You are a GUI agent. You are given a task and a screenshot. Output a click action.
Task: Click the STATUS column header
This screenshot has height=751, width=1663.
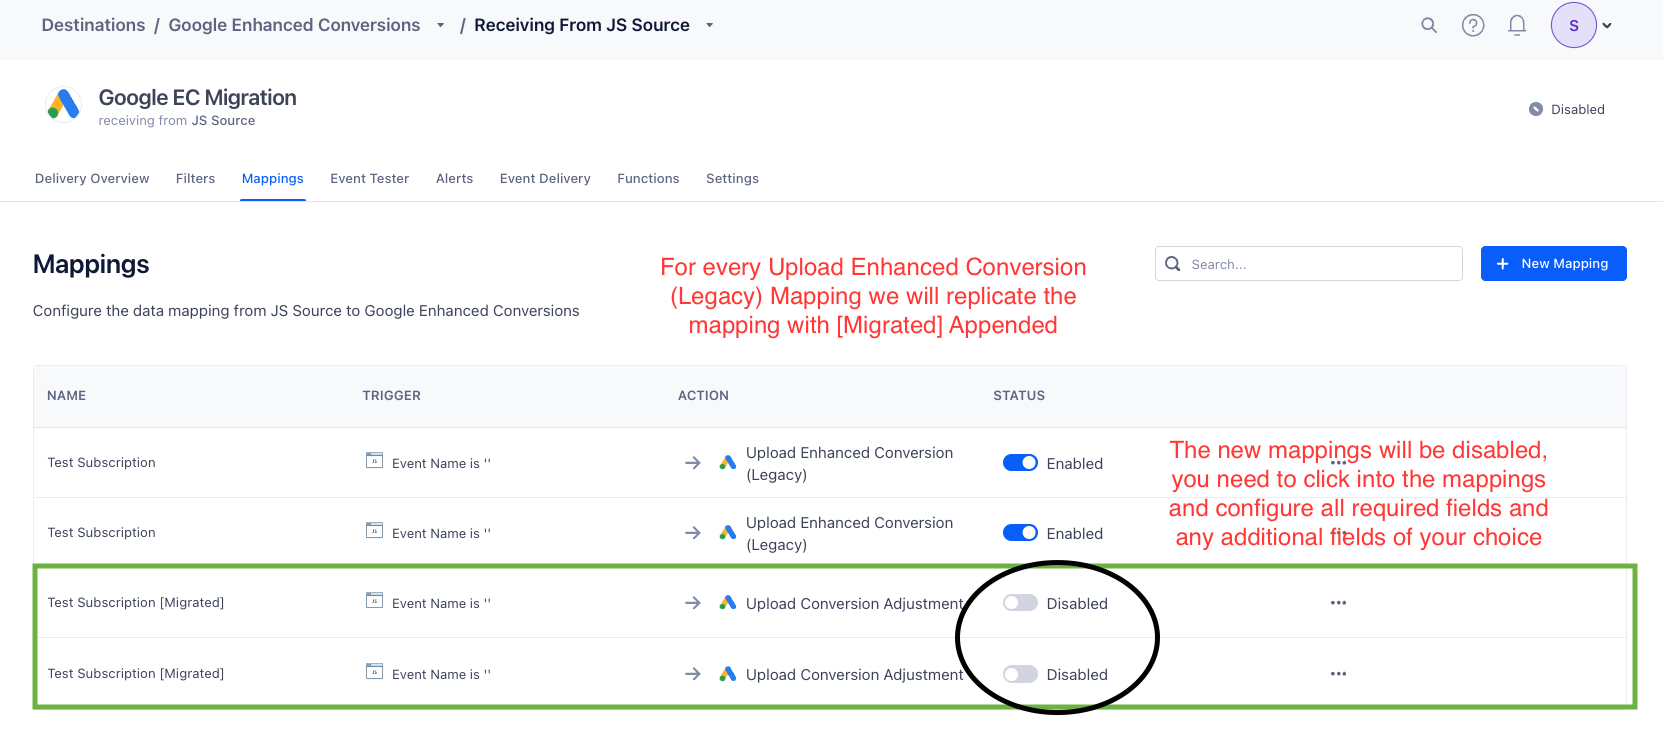click(1019, 396)
